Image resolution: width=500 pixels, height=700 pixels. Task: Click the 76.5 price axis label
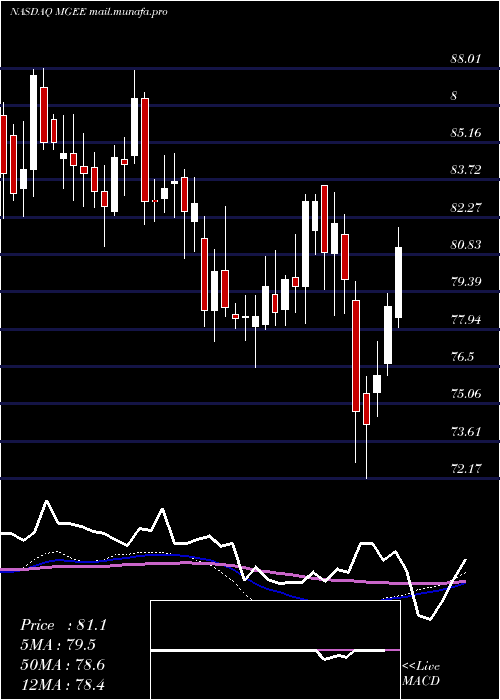tap(462, 357)
